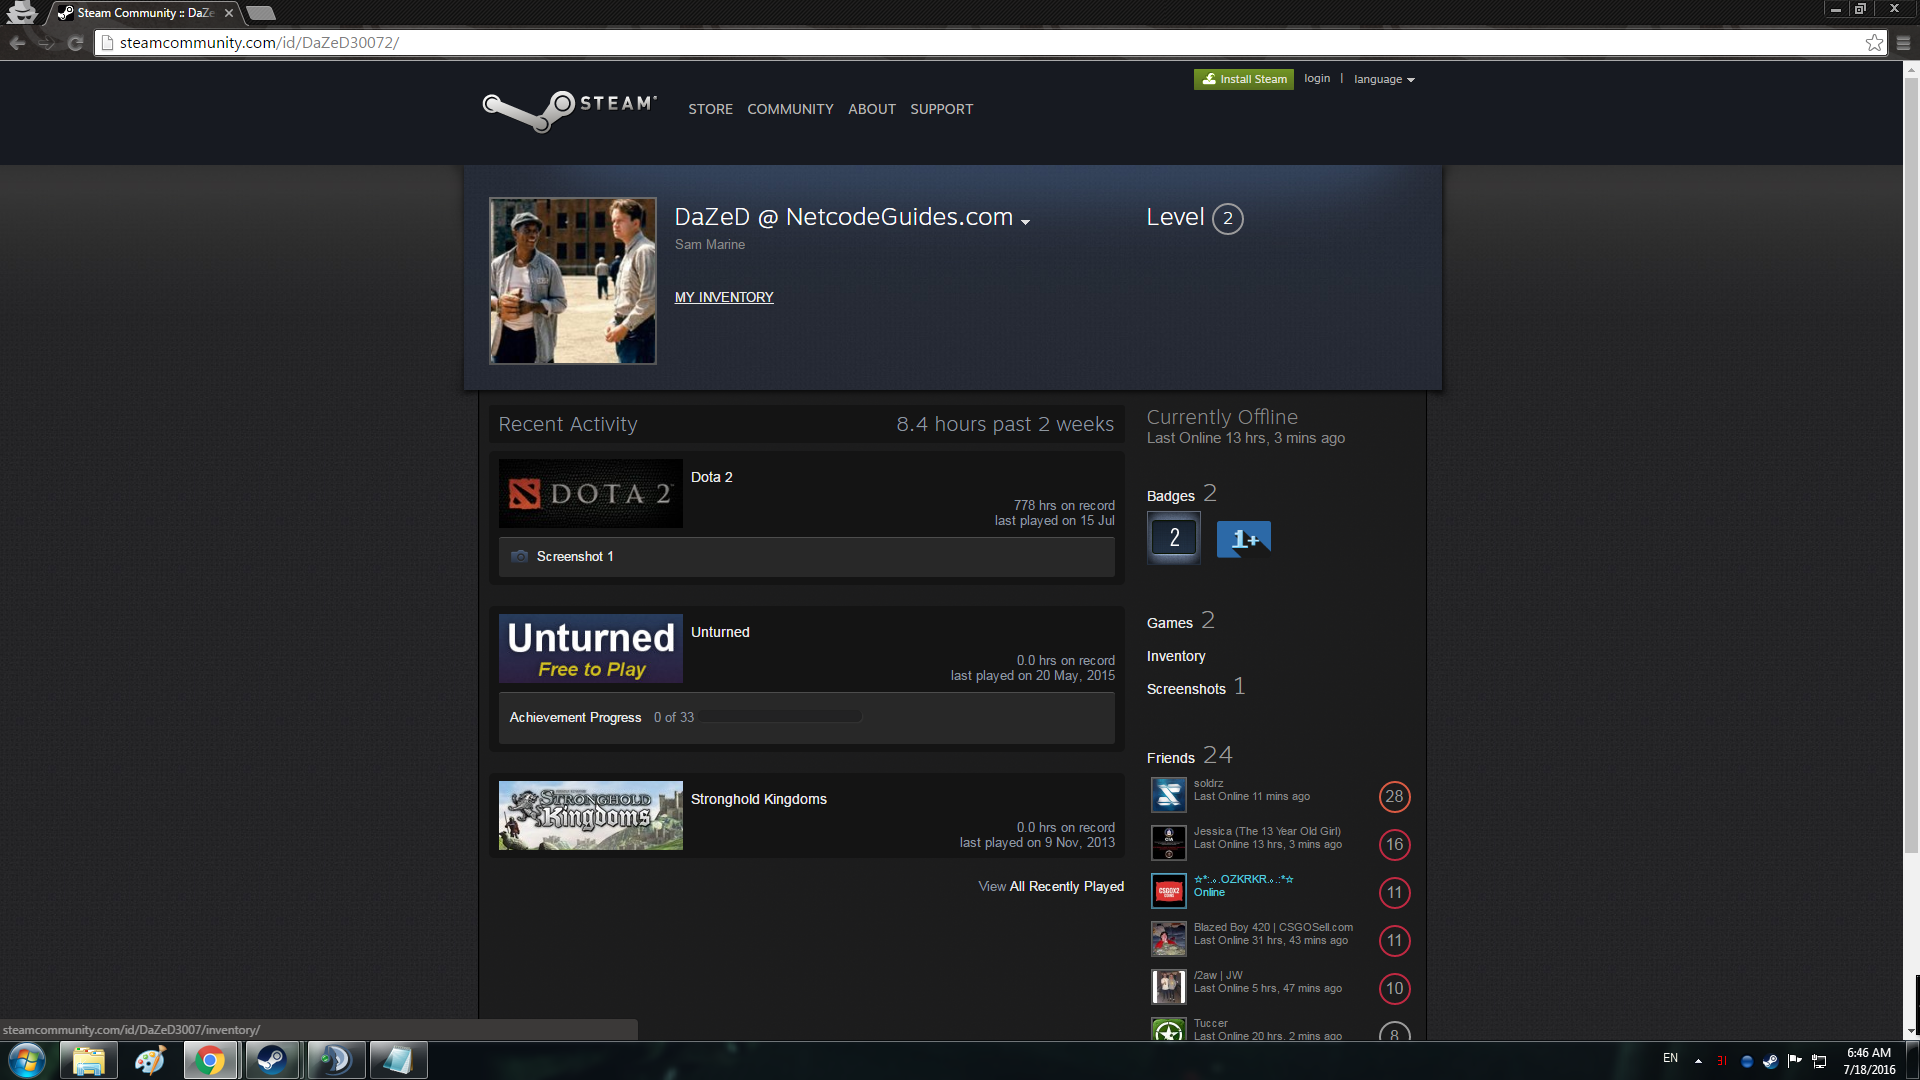Image resolution: width=1920 pixels, height=1080 pixels.
Task: Click View All Recently Played link
Action: (x=1051, y=887)
